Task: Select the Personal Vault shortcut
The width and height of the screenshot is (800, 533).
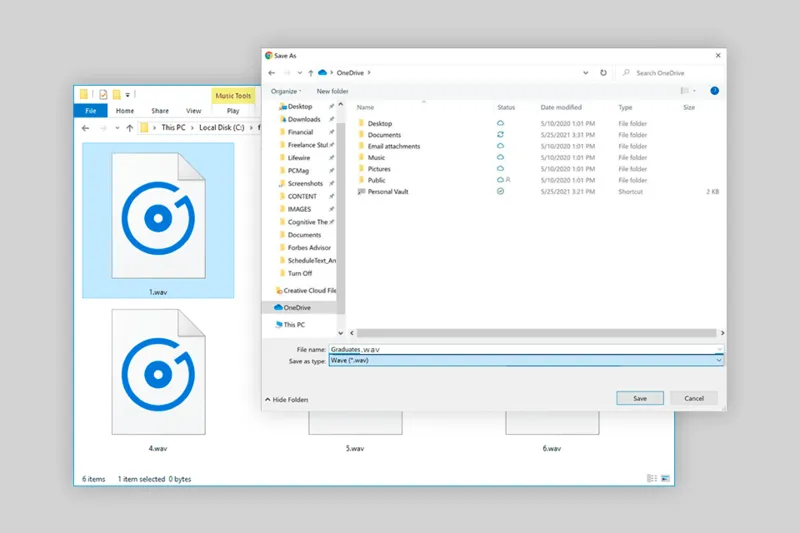Action: click(388, 192)
